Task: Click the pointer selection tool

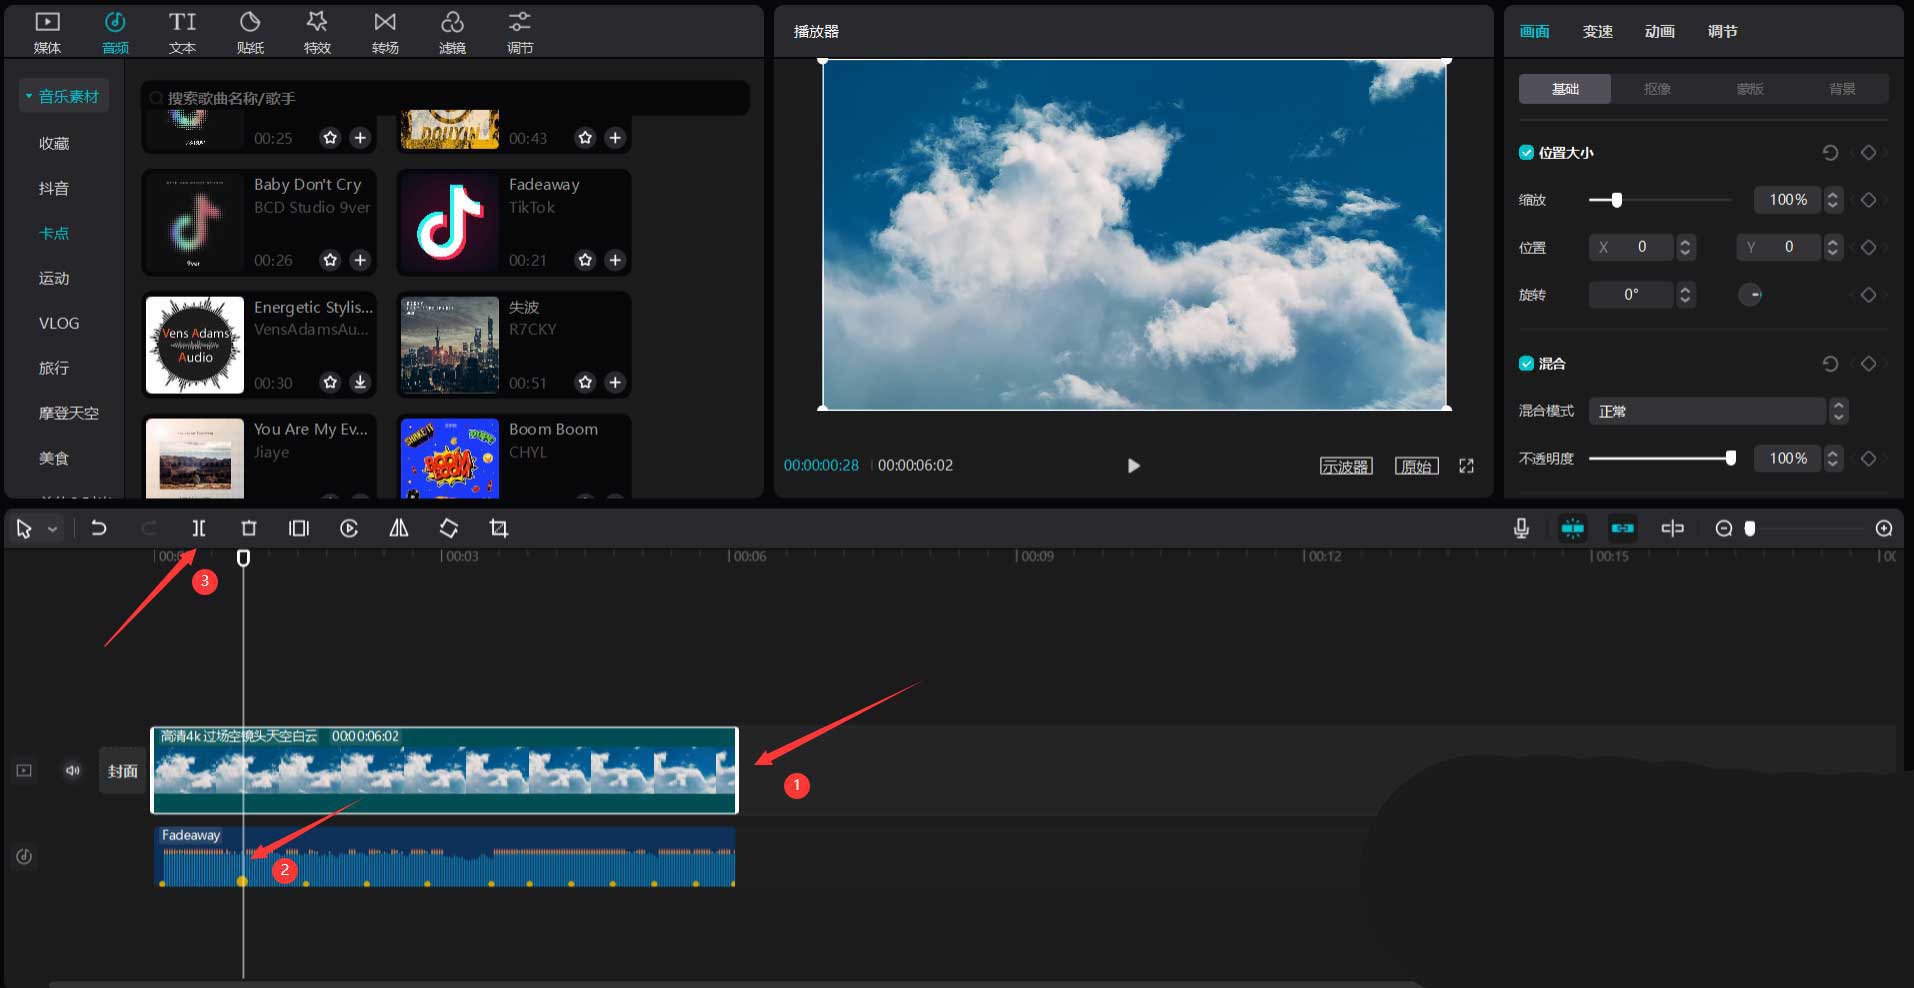Action: coord(24,528)
